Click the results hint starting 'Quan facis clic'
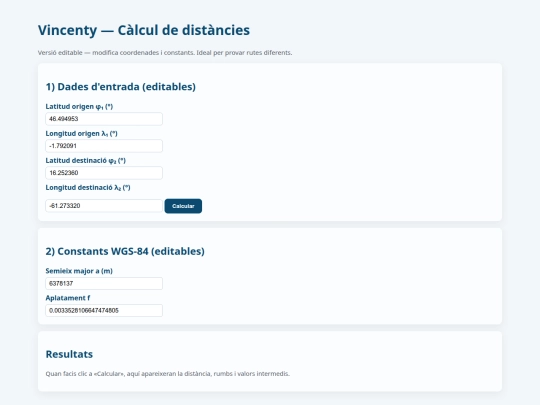 [168, 374]
